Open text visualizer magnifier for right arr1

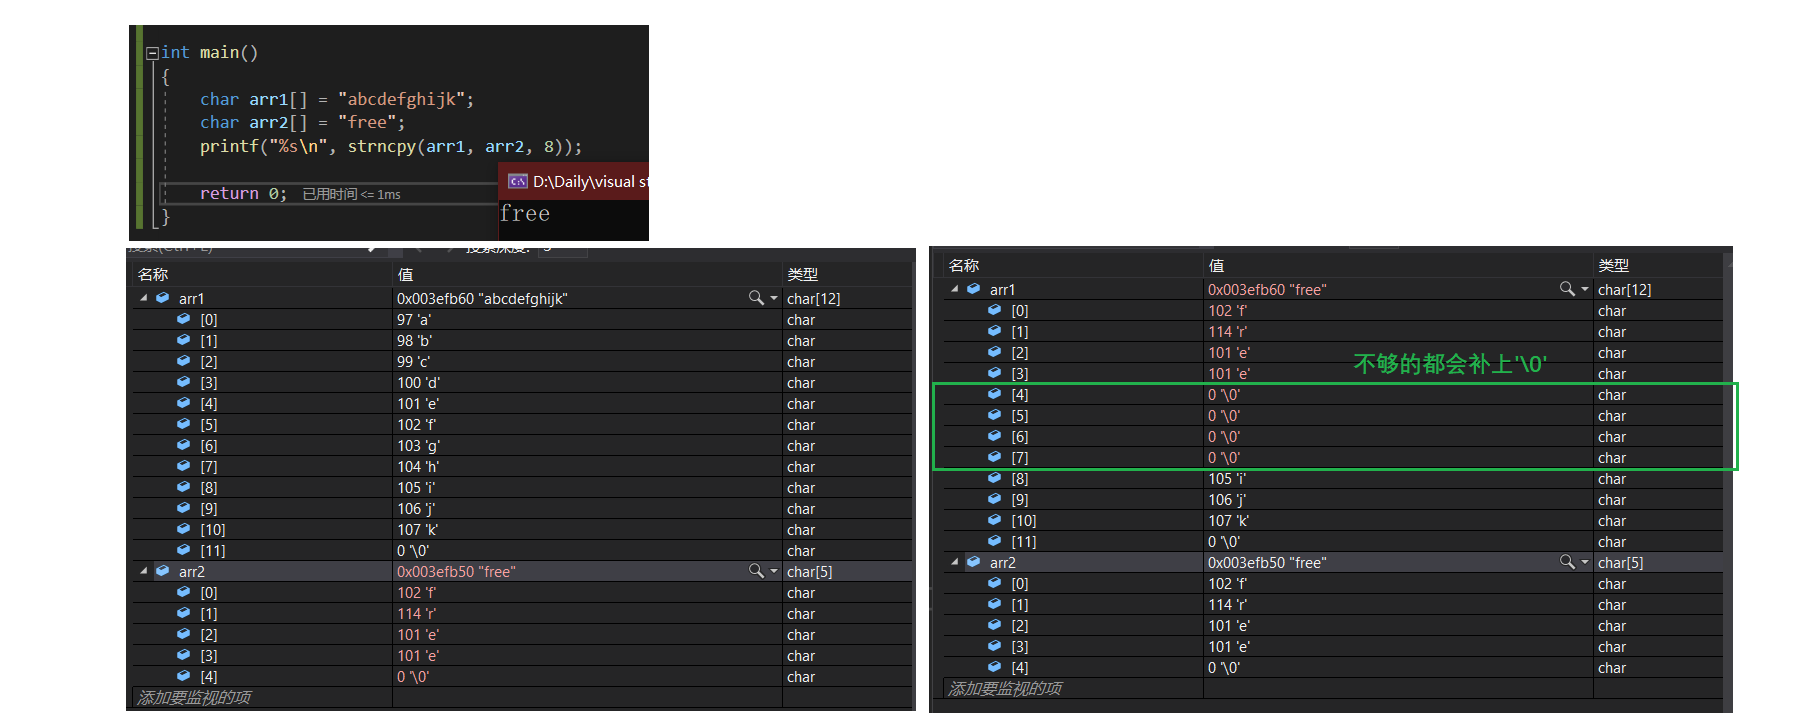click(x=1567, y=289)
